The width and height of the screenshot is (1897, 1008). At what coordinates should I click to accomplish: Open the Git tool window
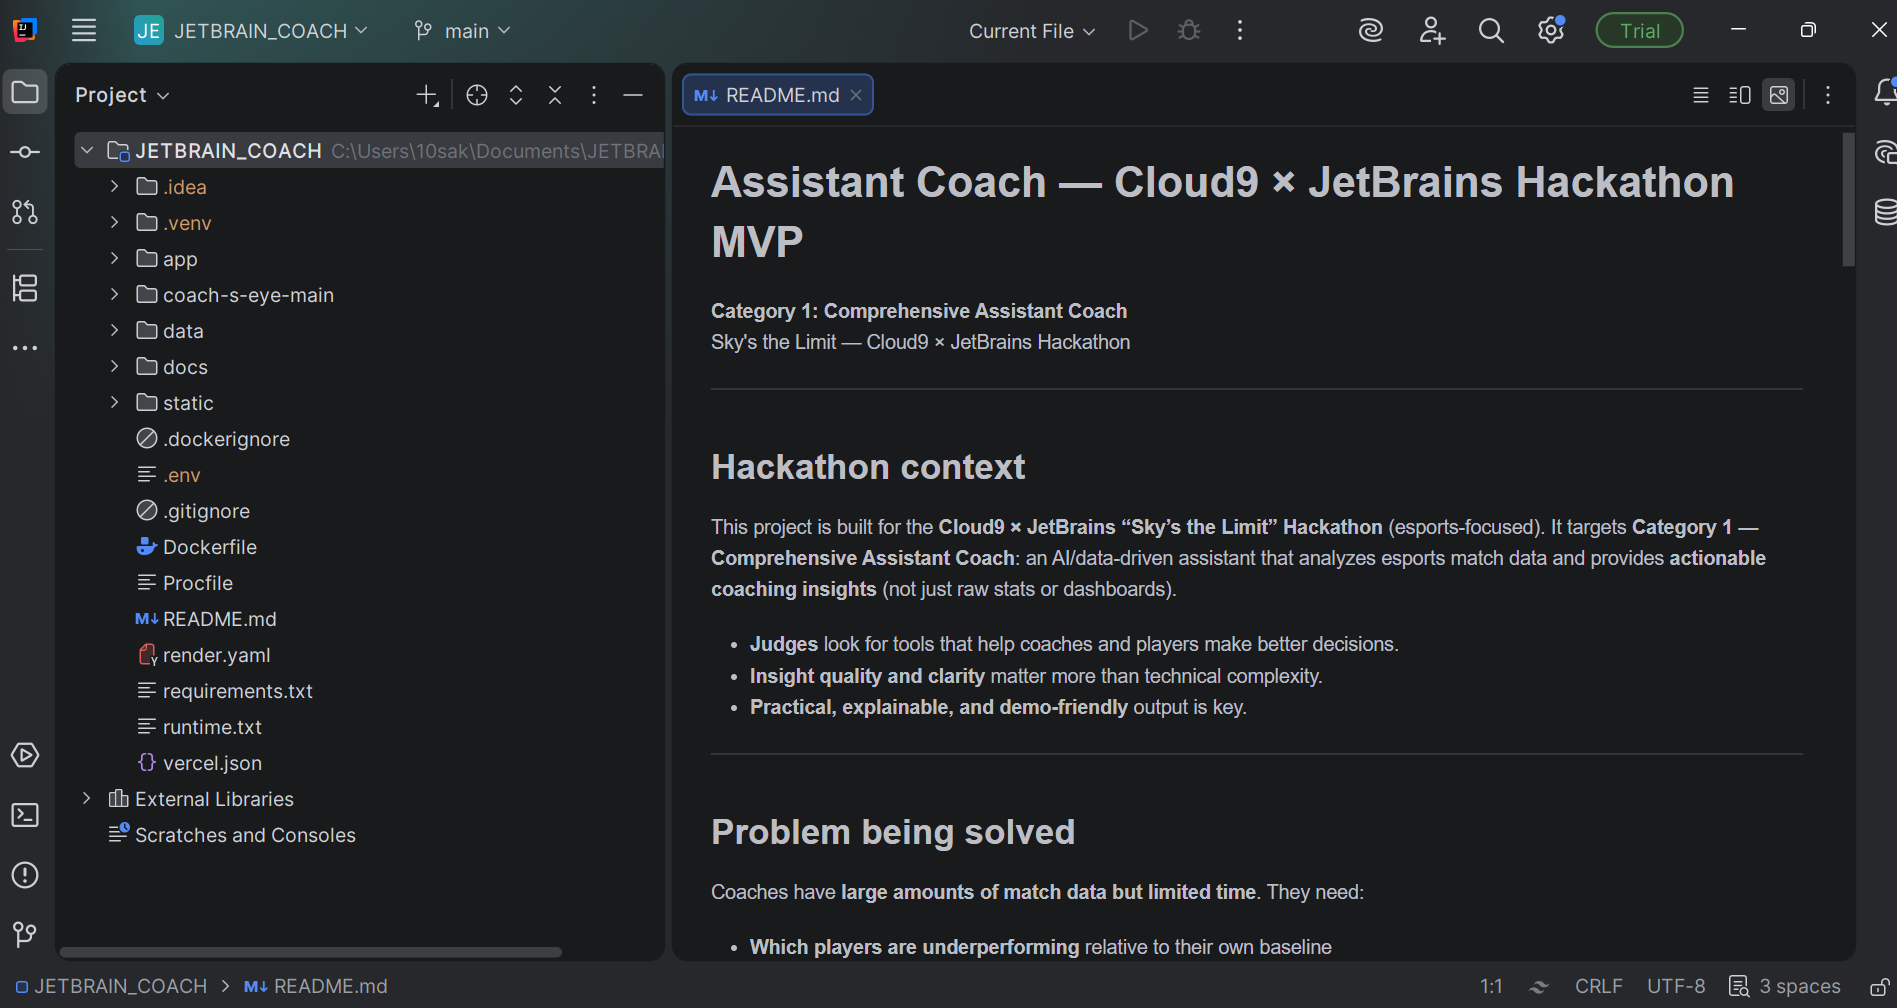click(25, 935)
